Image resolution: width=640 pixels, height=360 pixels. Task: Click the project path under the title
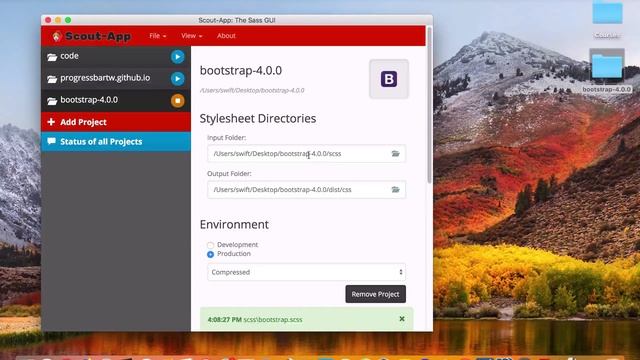(x=252, y=90)
